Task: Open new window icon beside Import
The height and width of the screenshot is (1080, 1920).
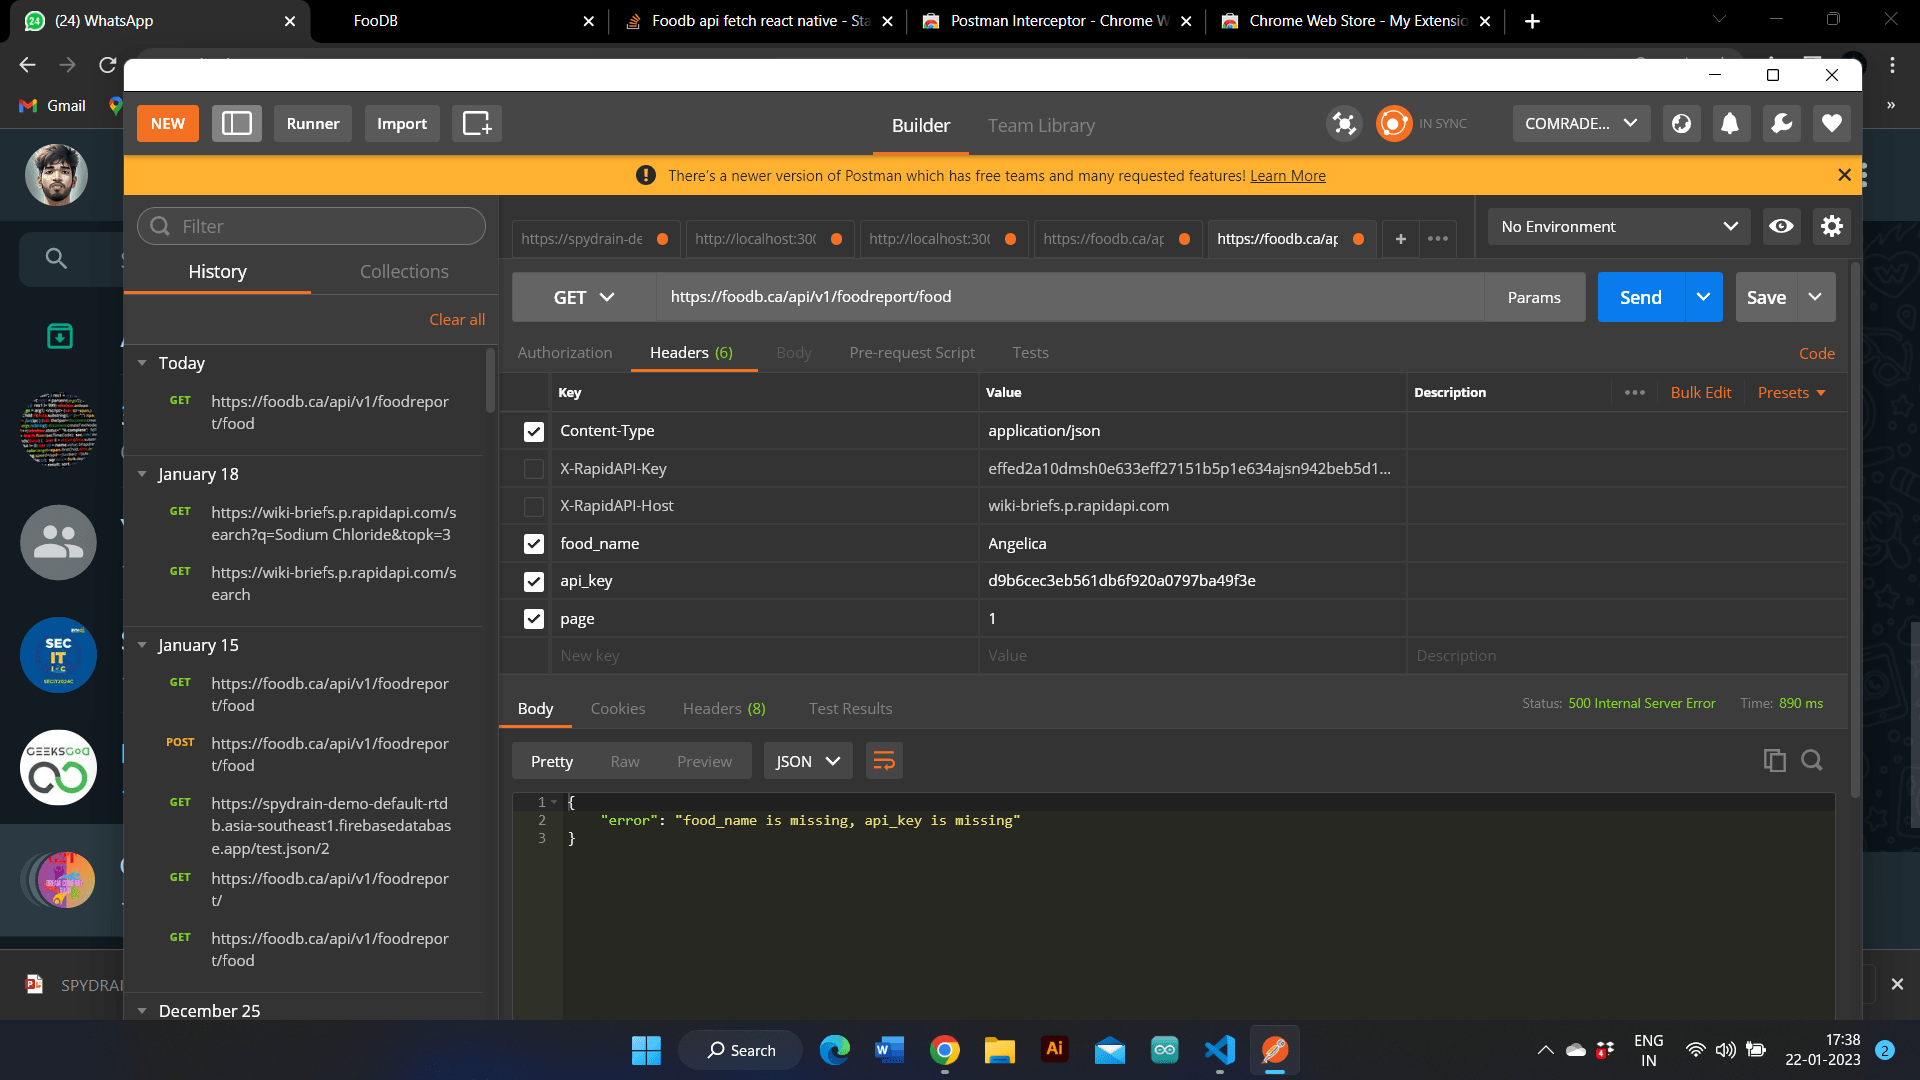Action: tap(476, 124)
